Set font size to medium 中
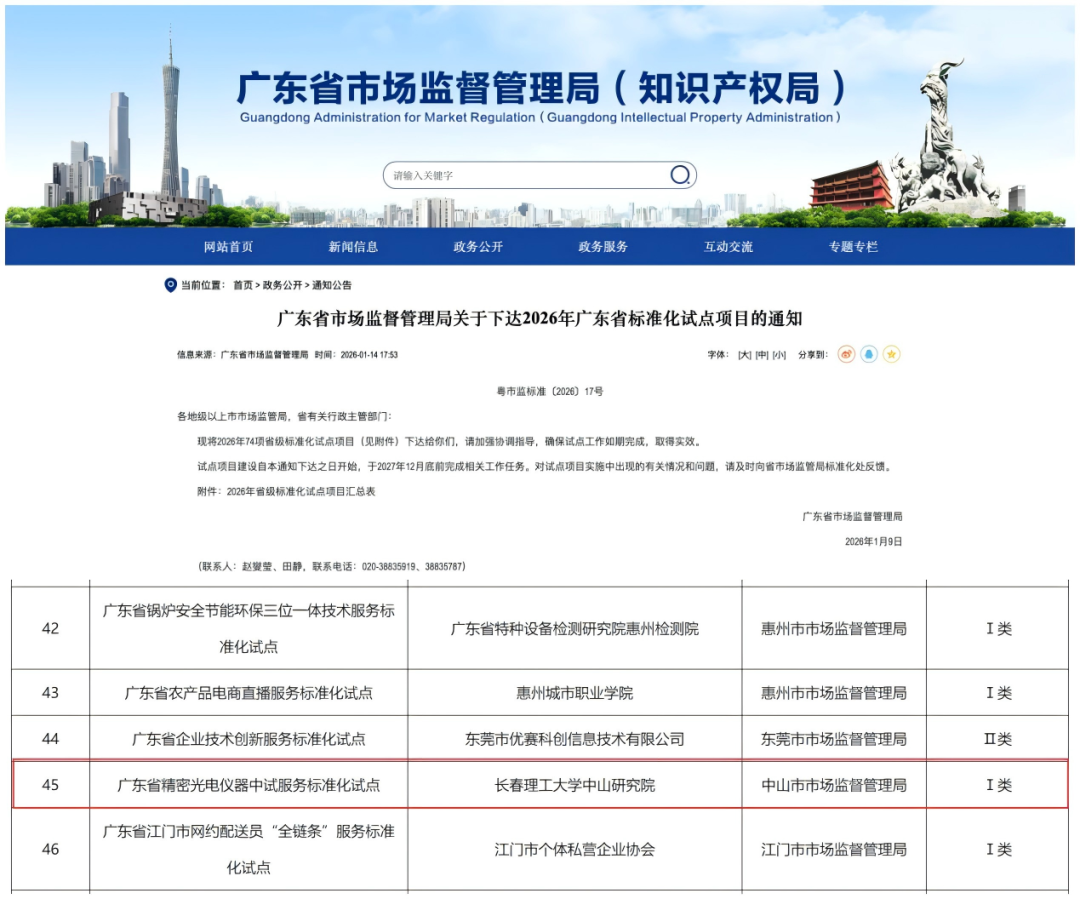This screenshot has width=1080, height=899. [762, 355]
